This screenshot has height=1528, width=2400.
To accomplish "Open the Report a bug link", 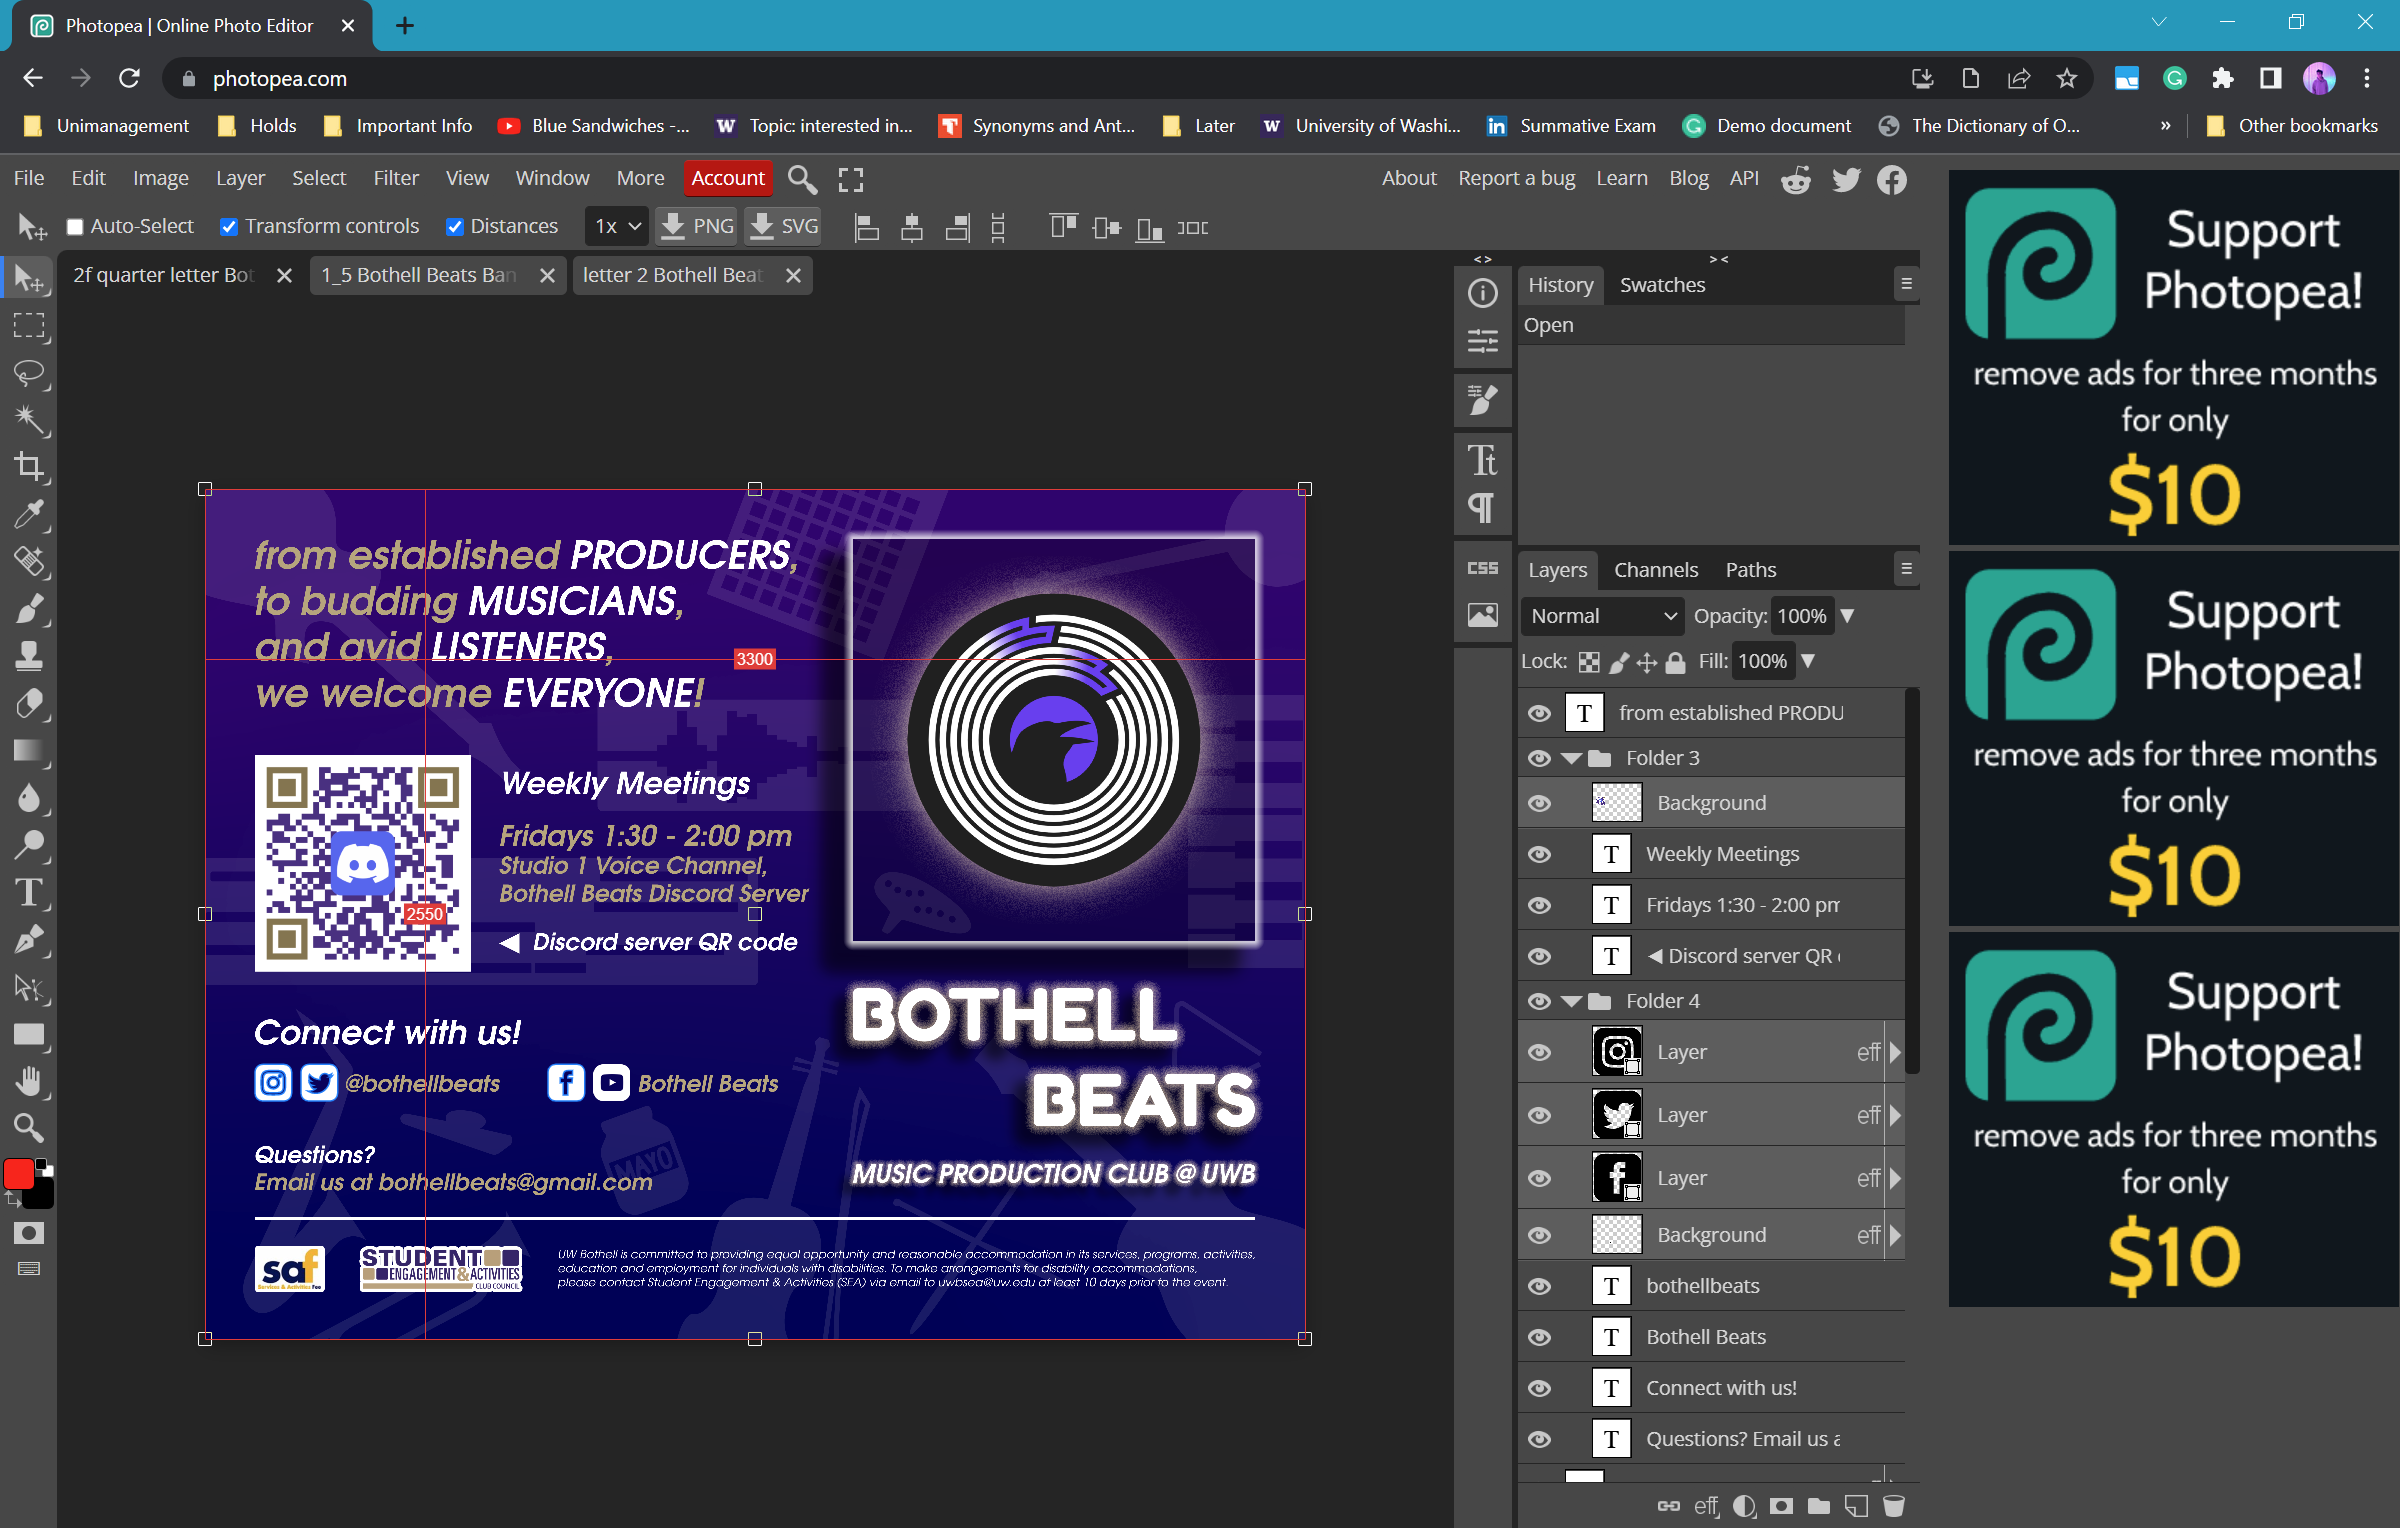I will [1516, 178].
